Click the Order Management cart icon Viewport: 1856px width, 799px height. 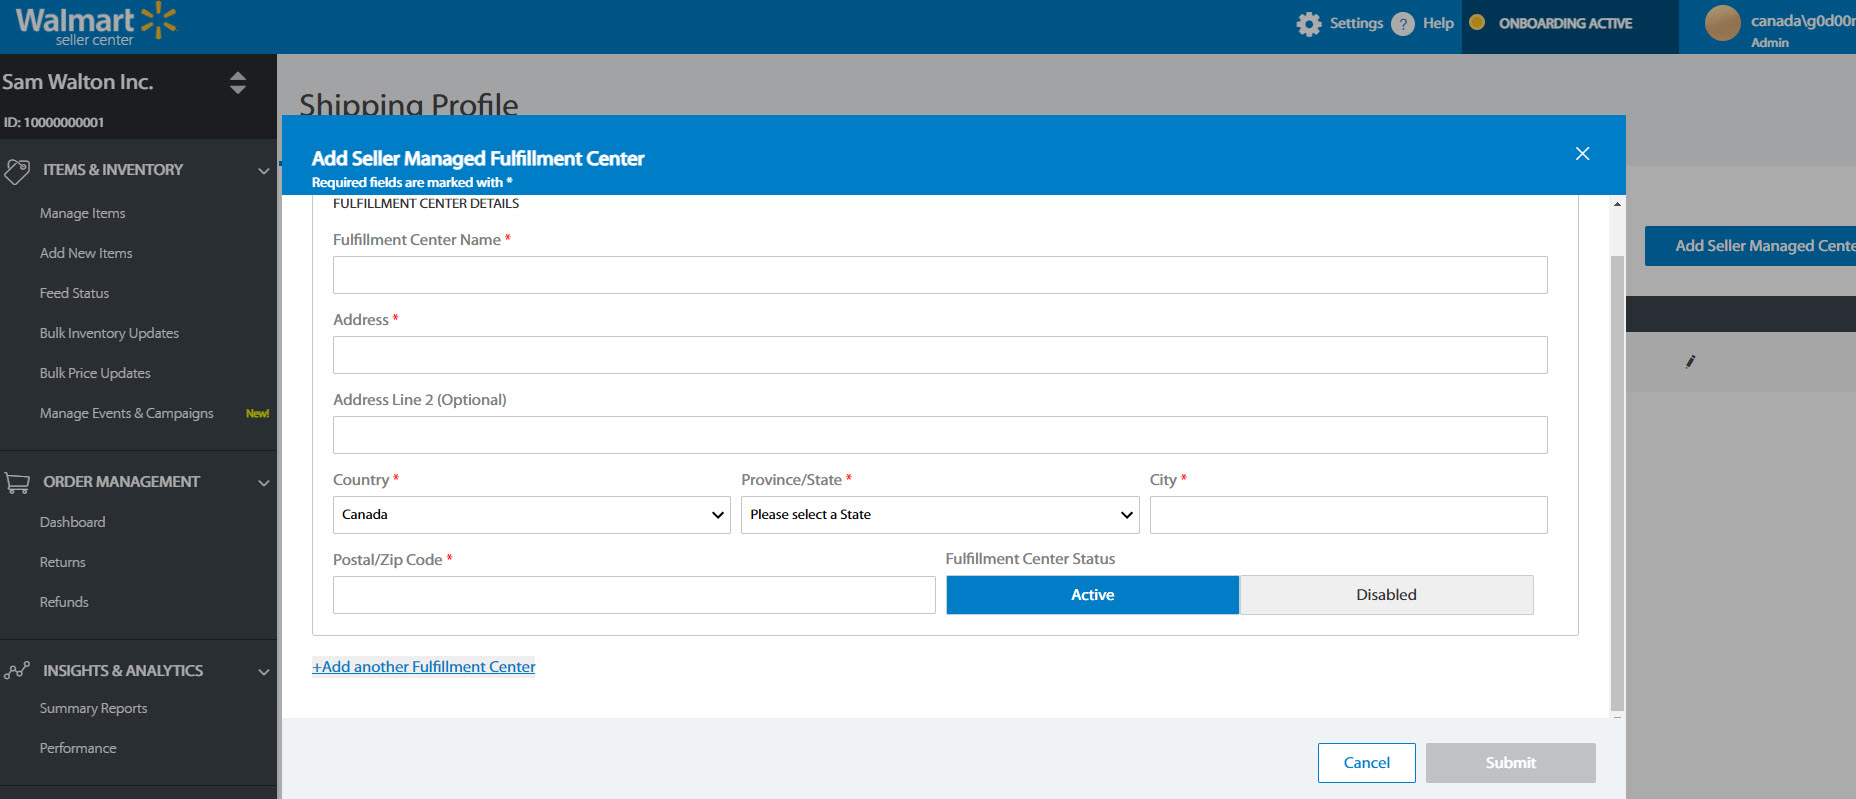17,483
